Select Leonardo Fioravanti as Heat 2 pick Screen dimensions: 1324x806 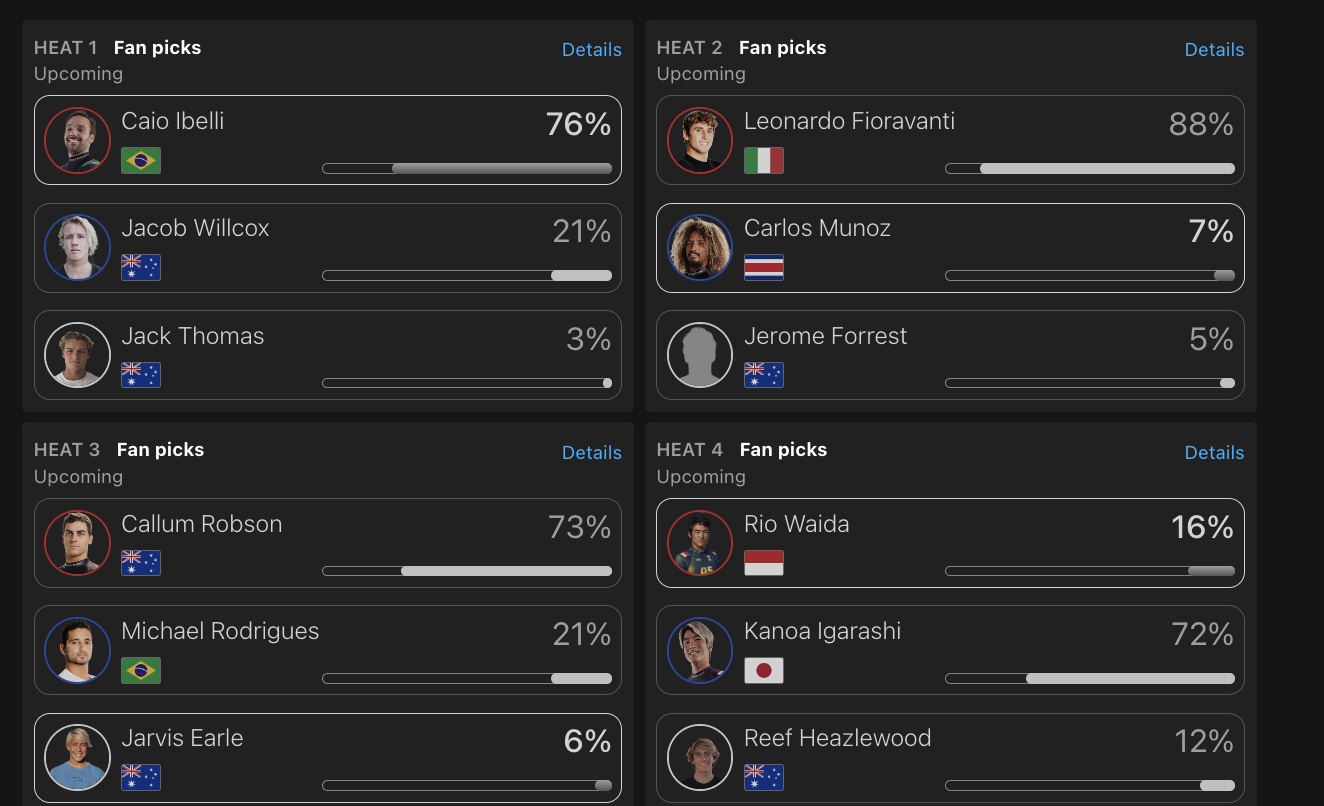pos(950,140)
